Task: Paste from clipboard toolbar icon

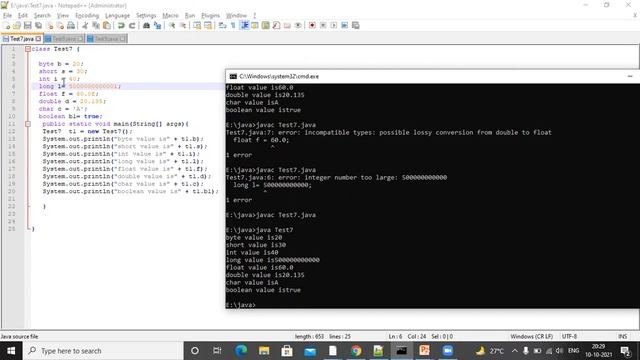Action: (107, 25)
